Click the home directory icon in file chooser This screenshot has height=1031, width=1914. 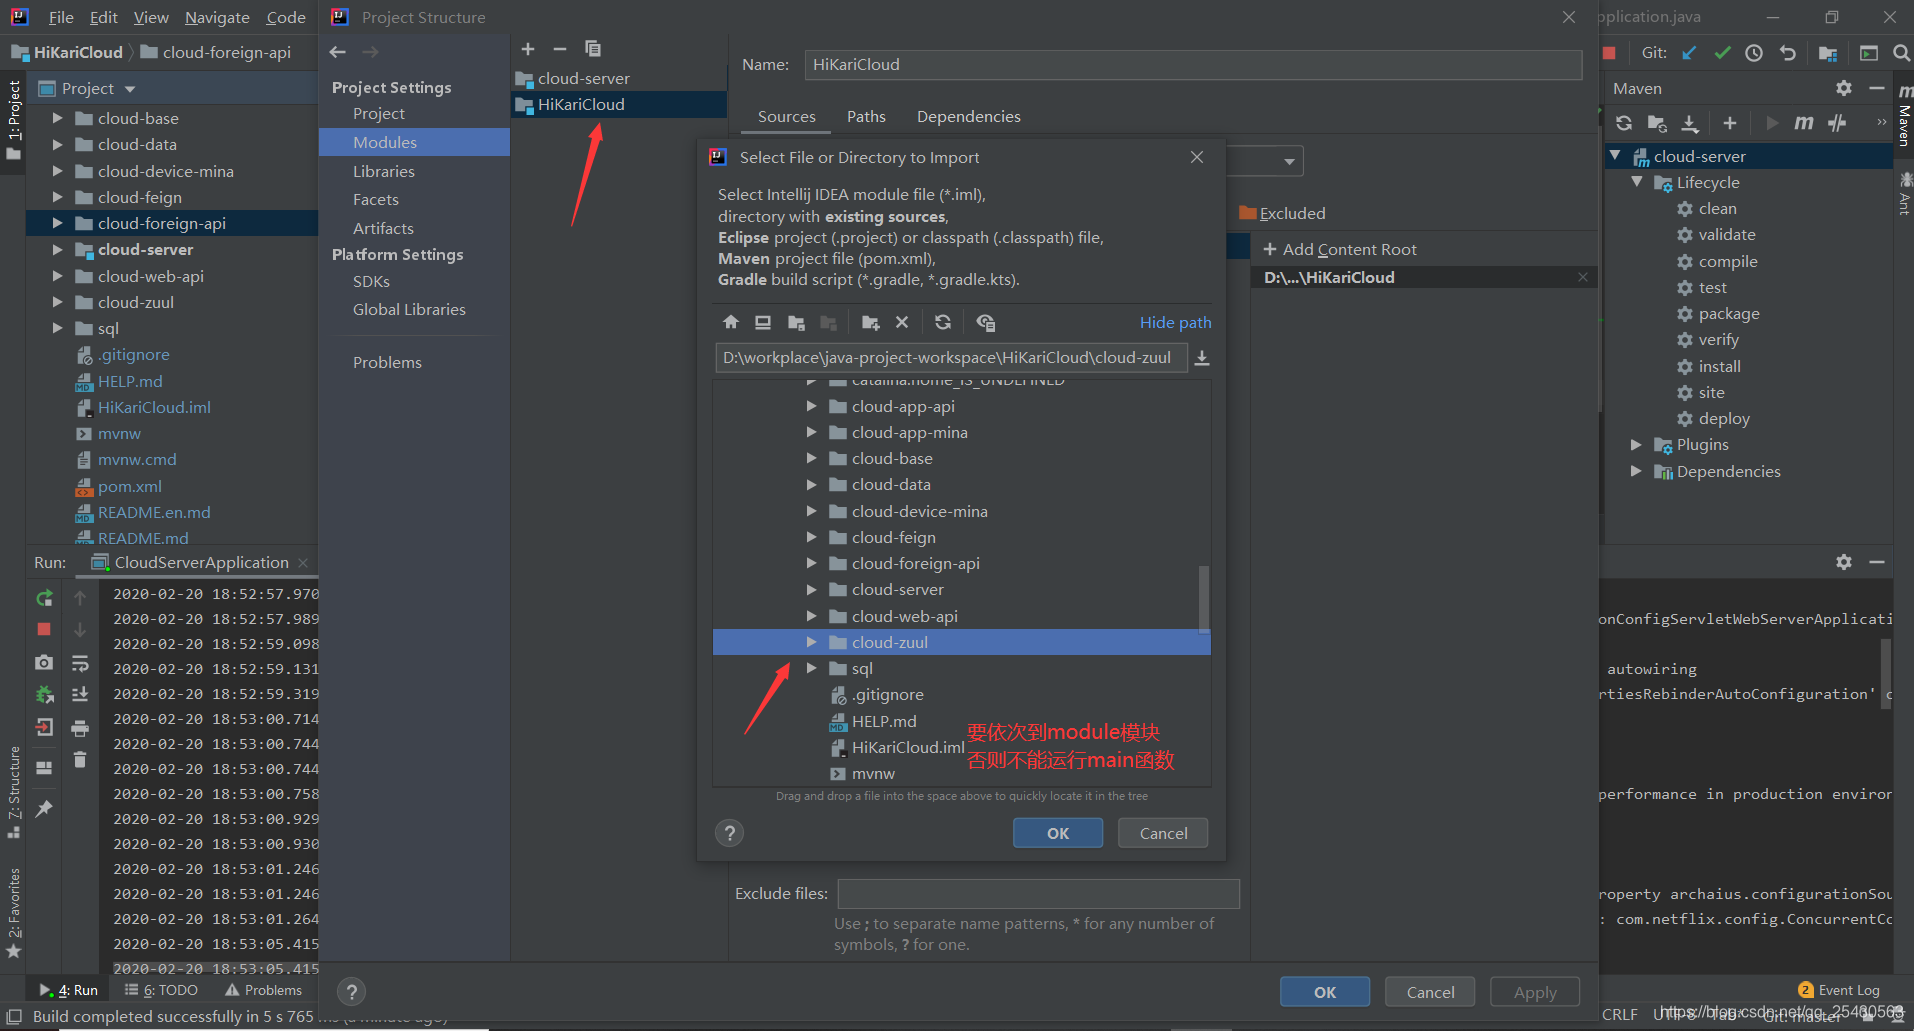coord(731,322)
